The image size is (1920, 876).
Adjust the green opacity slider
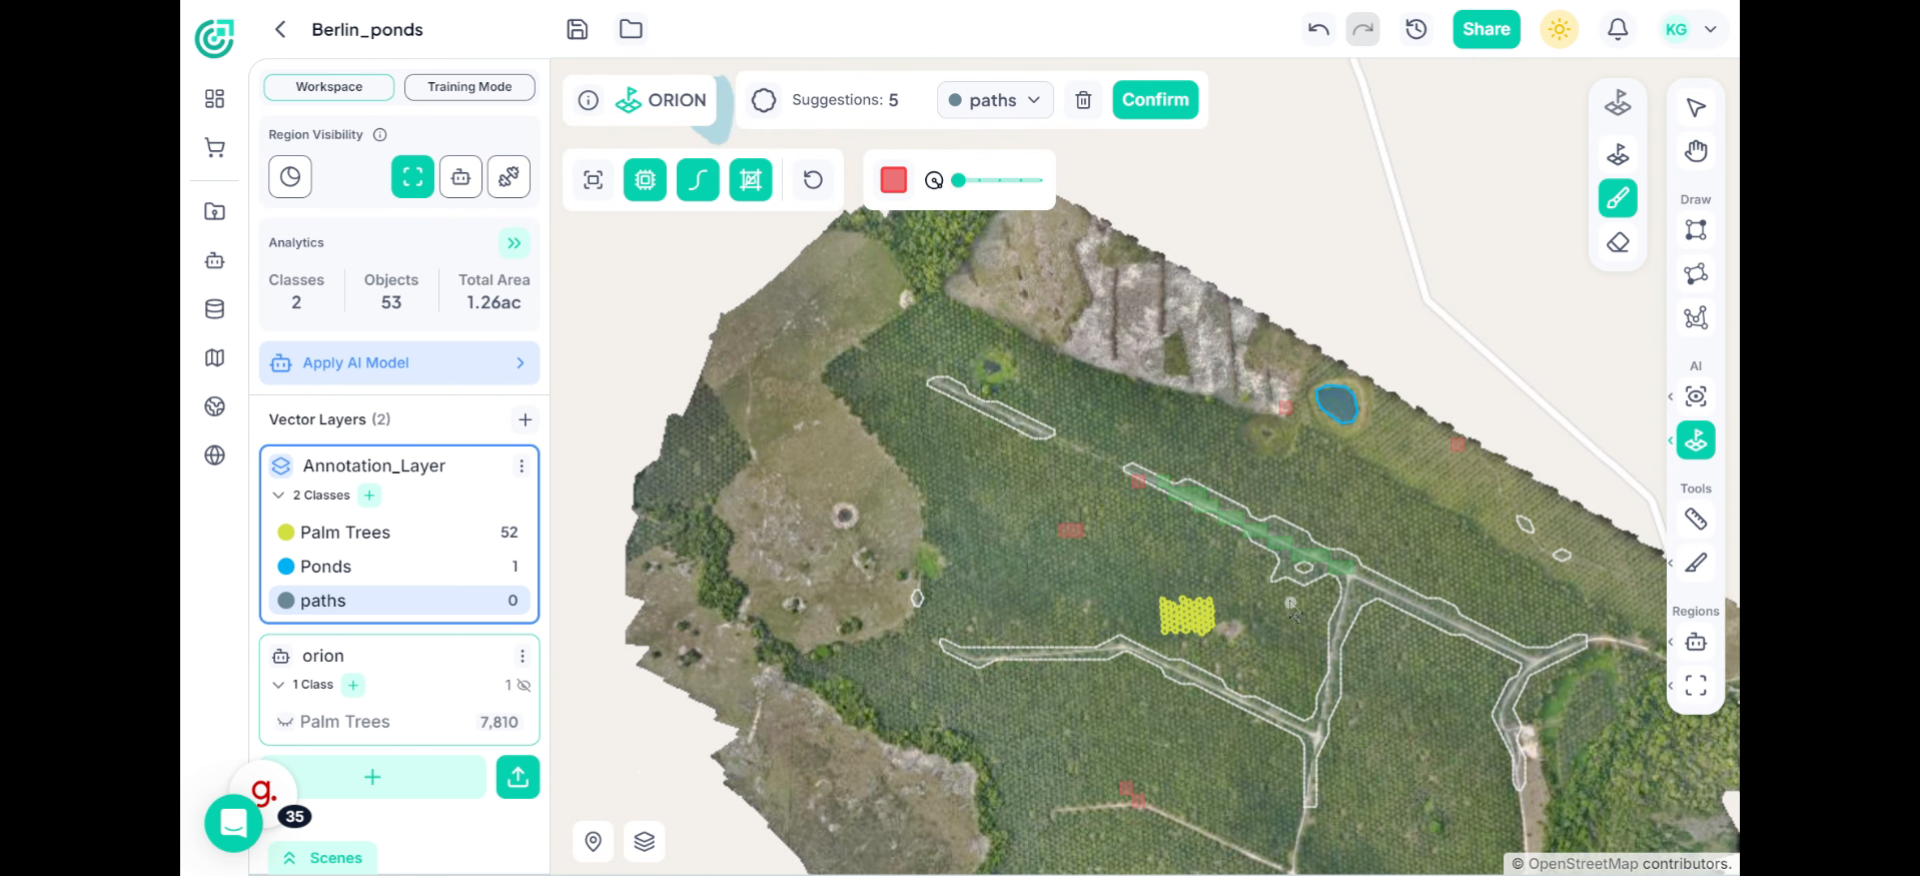pyautogui.click(x=997, y=180)
